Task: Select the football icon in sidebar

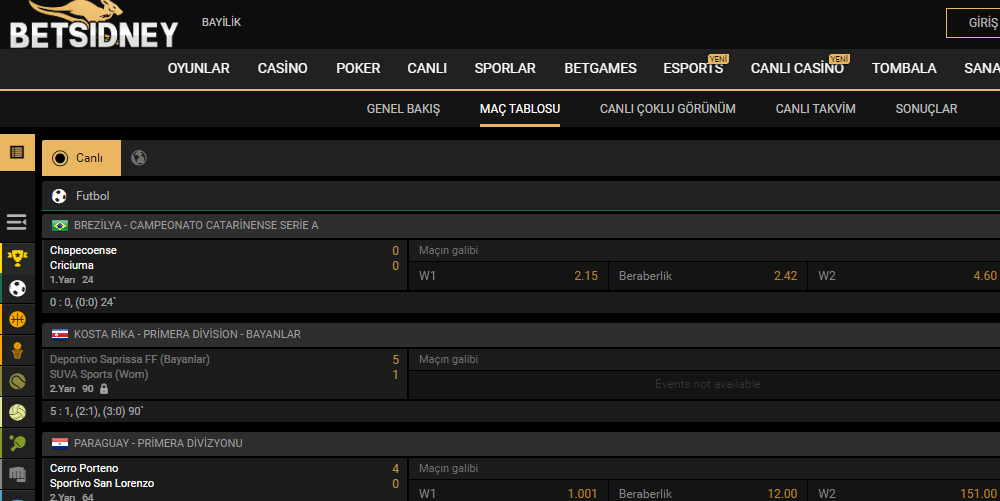Action: (x=17, y=289)
